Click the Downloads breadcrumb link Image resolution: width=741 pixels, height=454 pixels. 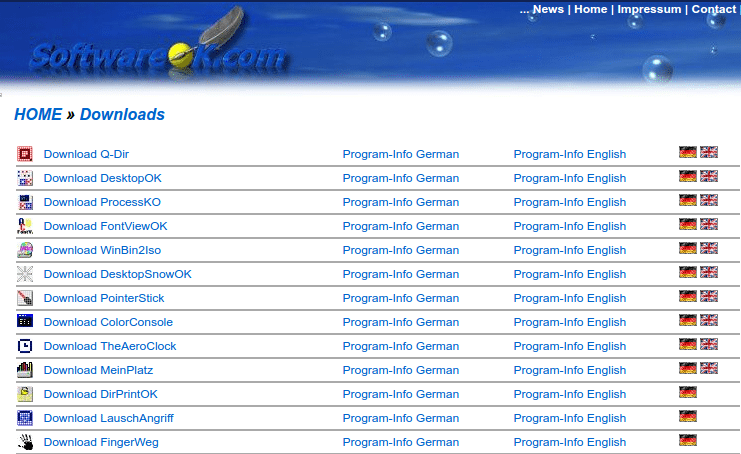point(122,114)
